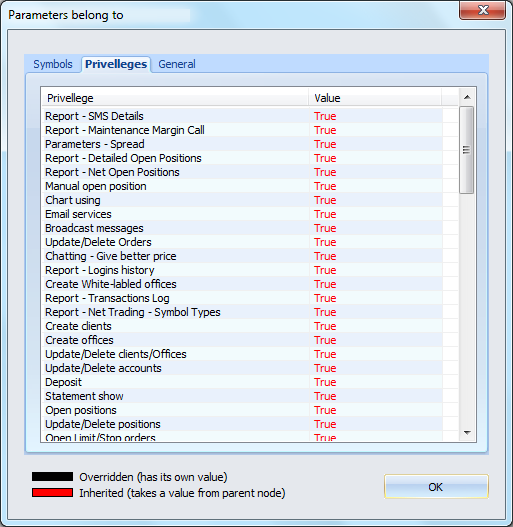Viewport: 513px width, 527px height.
Task: Select 'Report - Logins history' row
Action: click(242, 270)
